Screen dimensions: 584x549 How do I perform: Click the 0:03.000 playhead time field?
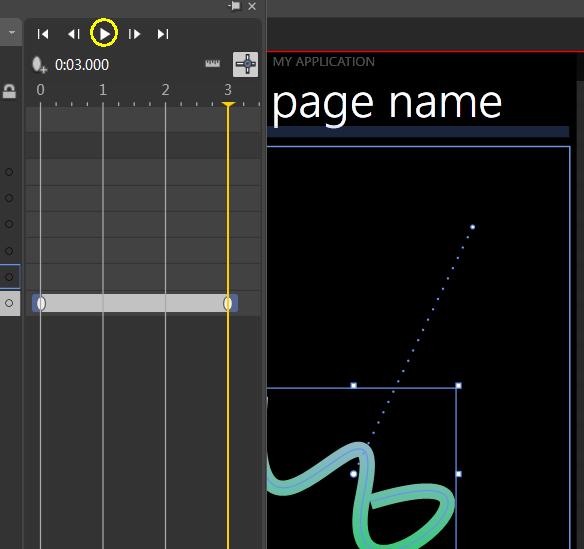82,65
